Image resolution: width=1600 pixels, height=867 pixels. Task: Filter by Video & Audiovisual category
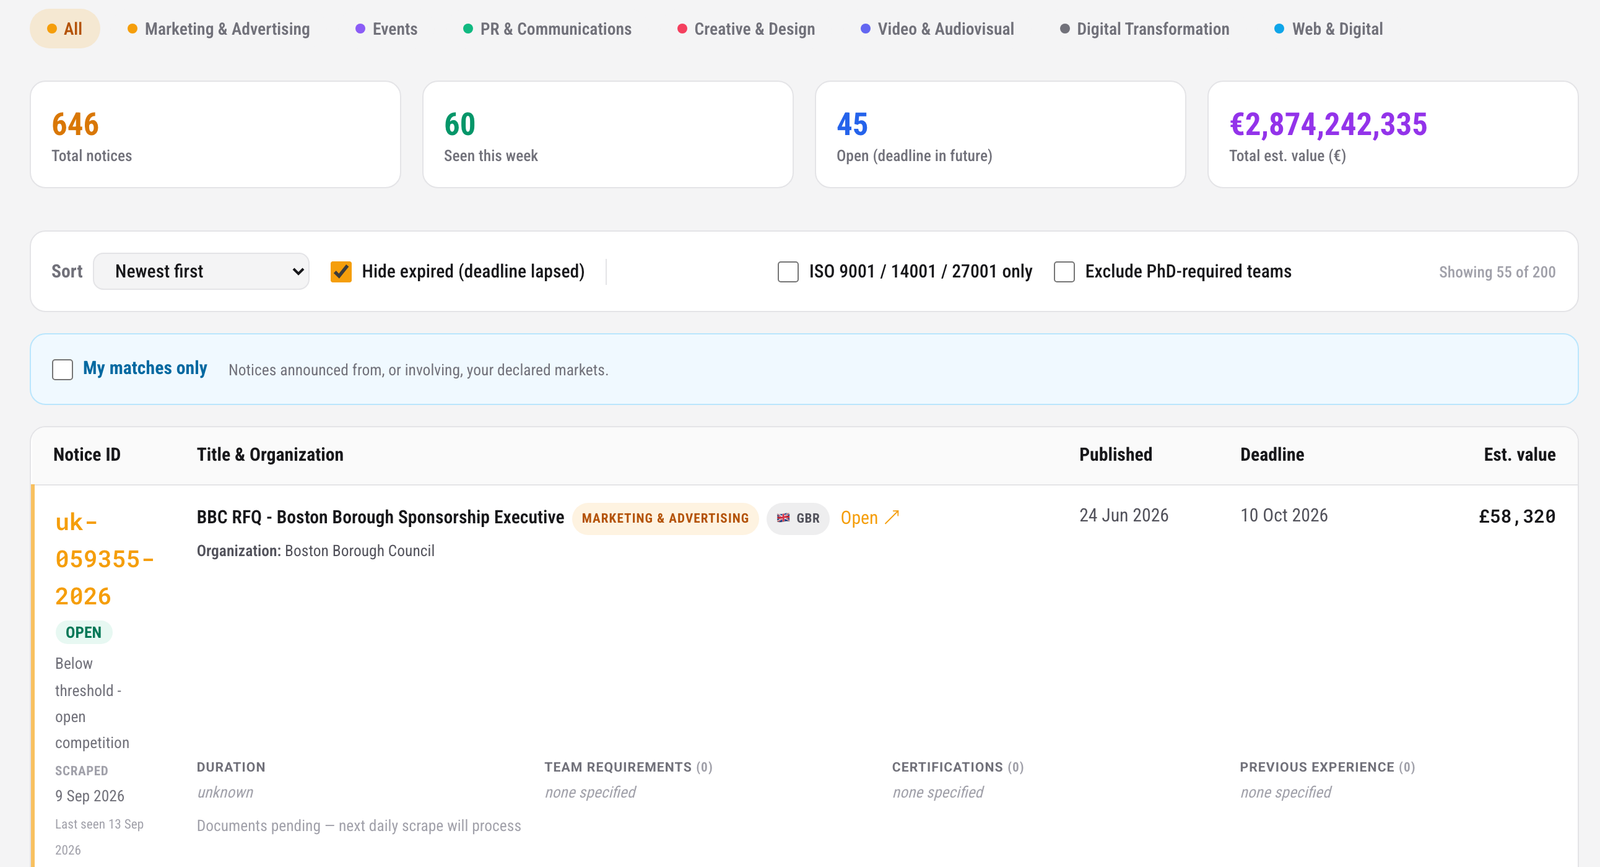[937, 29]
